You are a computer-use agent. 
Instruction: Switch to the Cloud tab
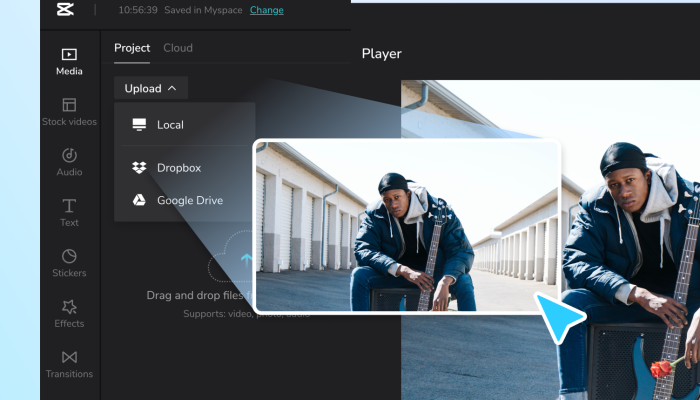[x=178, y=48]
